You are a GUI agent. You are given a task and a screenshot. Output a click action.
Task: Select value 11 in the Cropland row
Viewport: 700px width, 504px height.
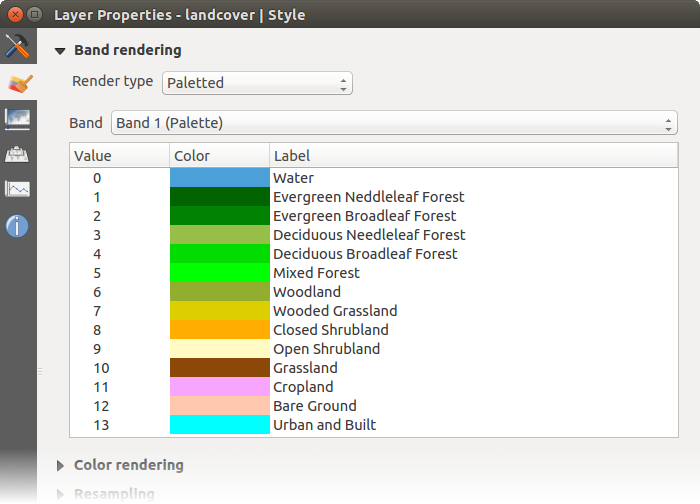[96, 387]
